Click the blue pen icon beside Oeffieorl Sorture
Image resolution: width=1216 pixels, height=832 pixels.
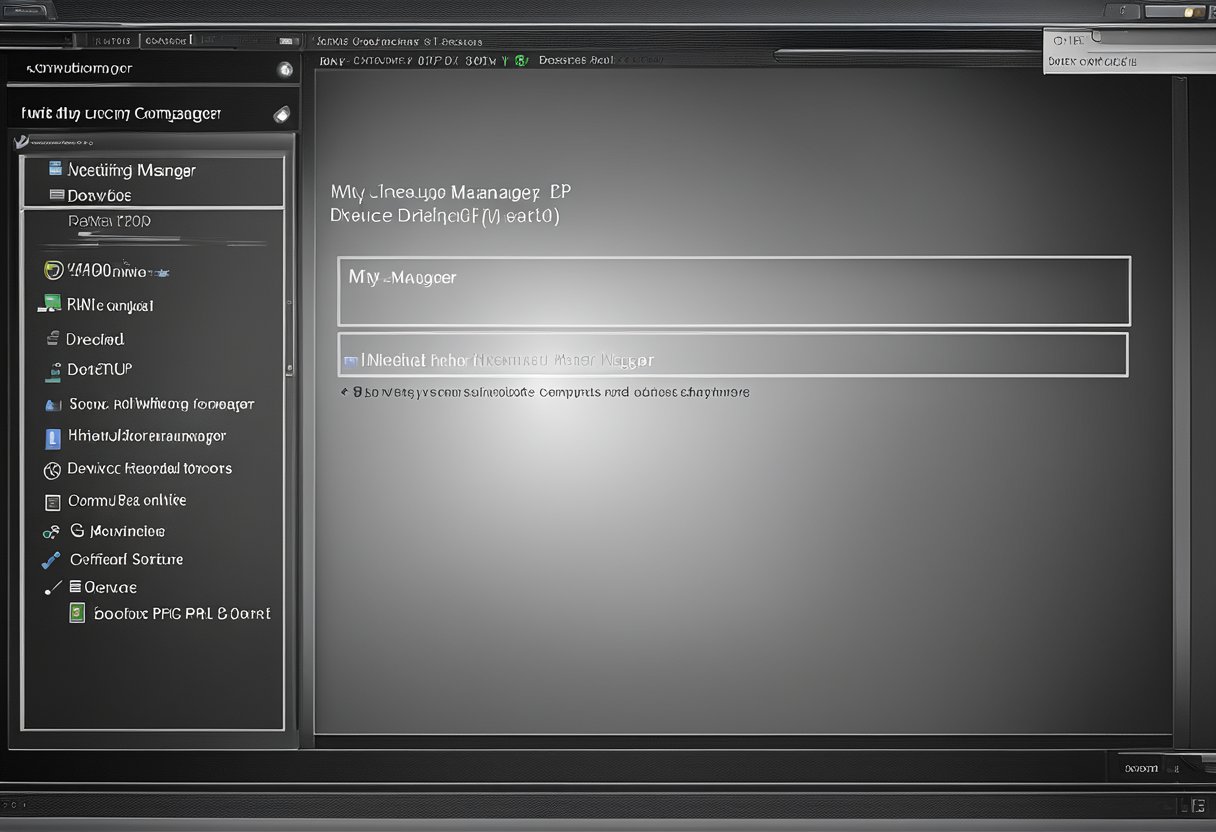tap(51, 560)
